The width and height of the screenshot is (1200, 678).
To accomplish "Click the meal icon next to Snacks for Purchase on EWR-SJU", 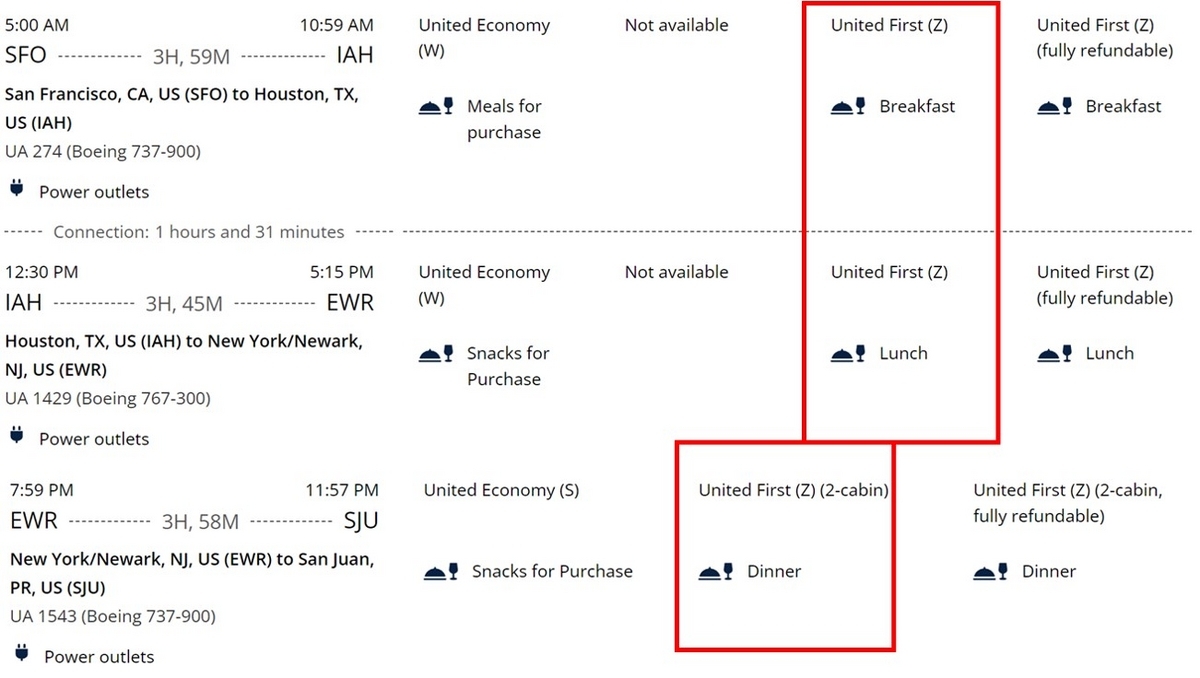I will (441, 572).
